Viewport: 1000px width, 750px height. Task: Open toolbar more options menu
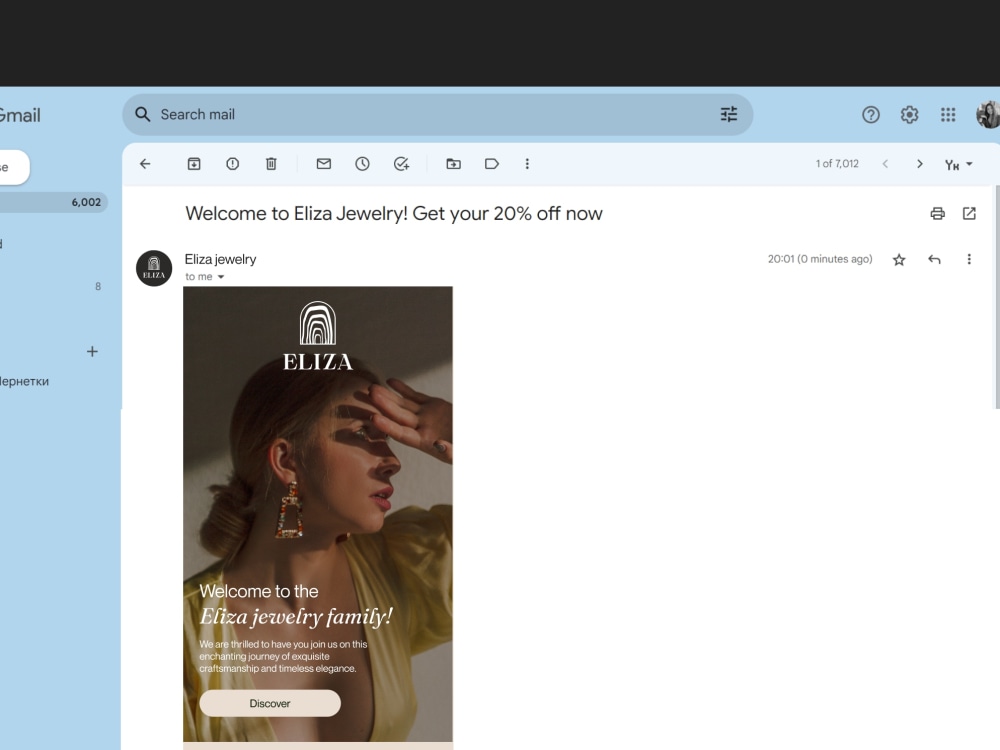[x=527, y=164]
